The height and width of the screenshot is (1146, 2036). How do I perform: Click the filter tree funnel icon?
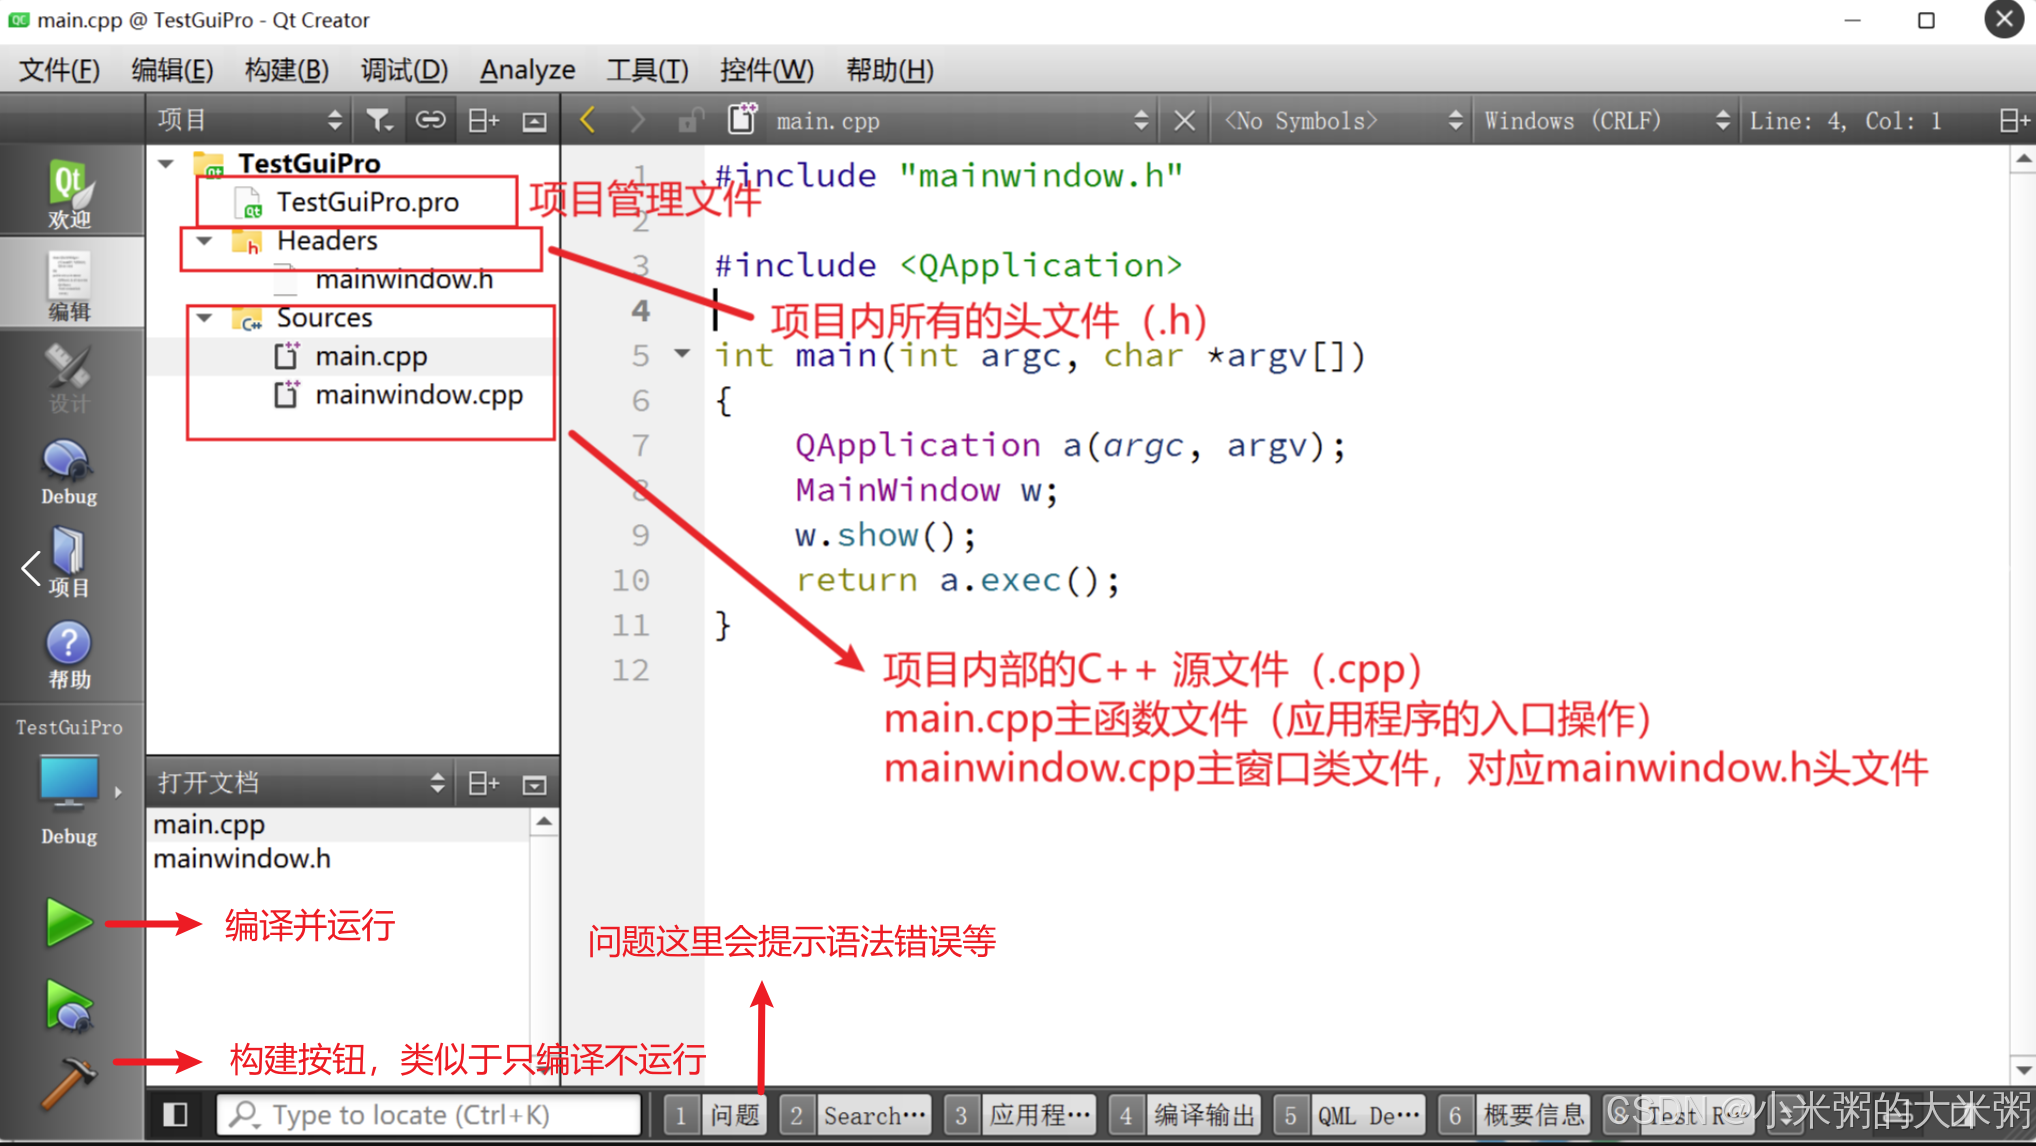point(379,121)
